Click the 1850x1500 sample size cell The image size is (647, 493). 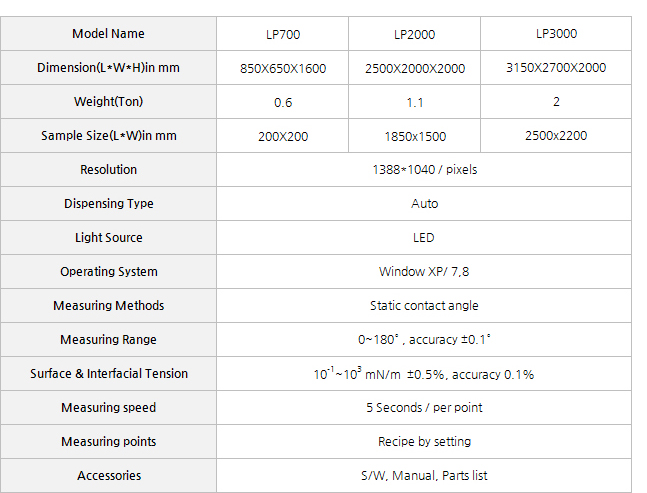tap(414, 136)
